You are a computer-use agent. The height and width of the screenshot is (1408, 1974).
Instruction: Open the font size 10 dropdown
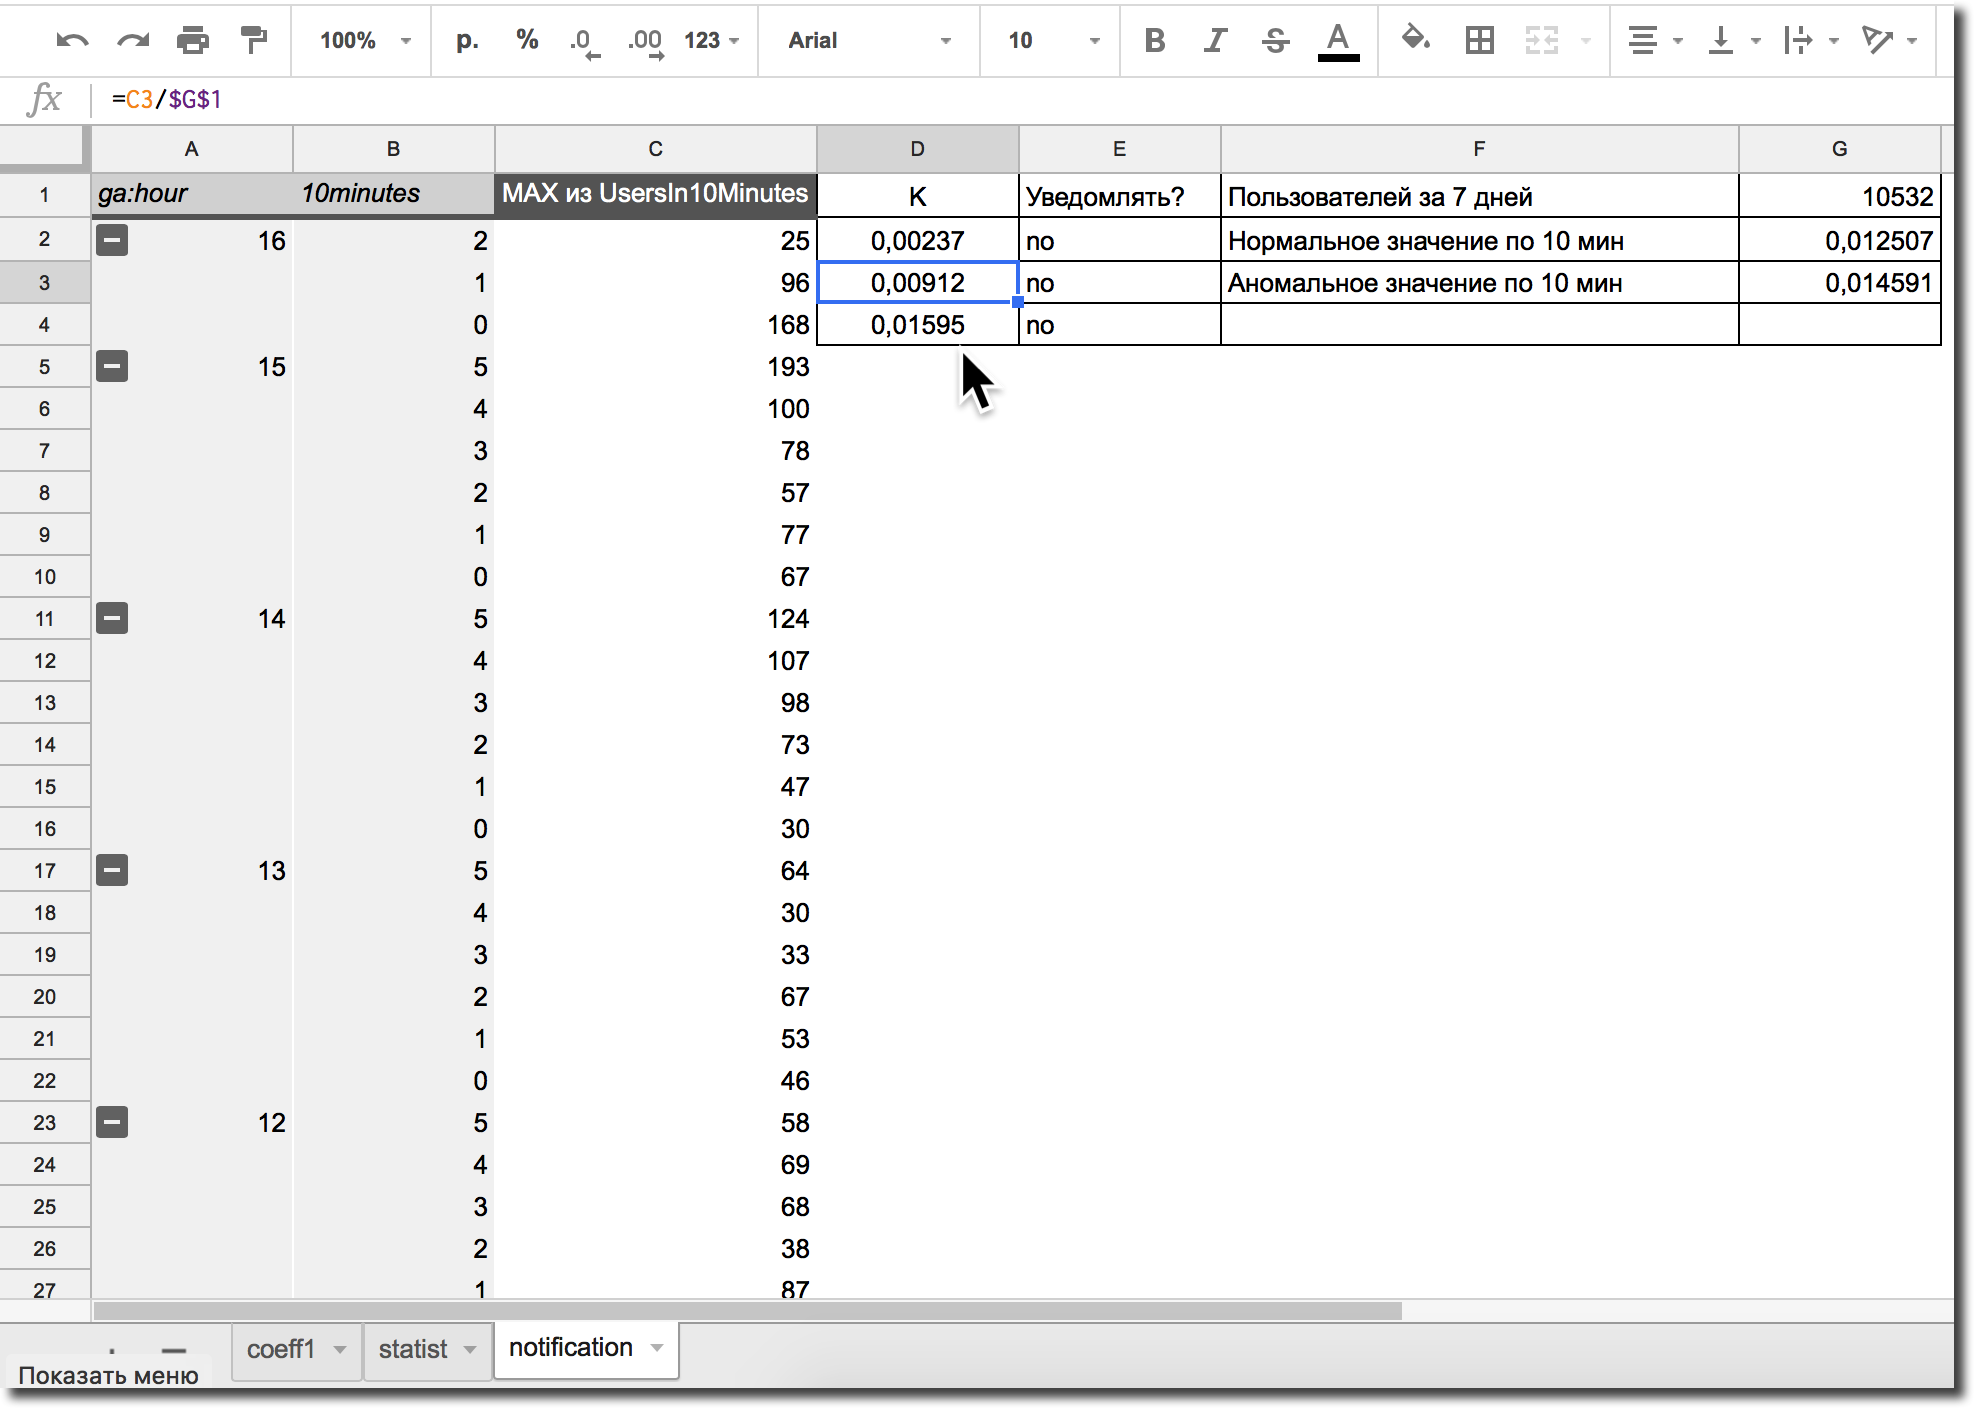(x=1052, y=41)
